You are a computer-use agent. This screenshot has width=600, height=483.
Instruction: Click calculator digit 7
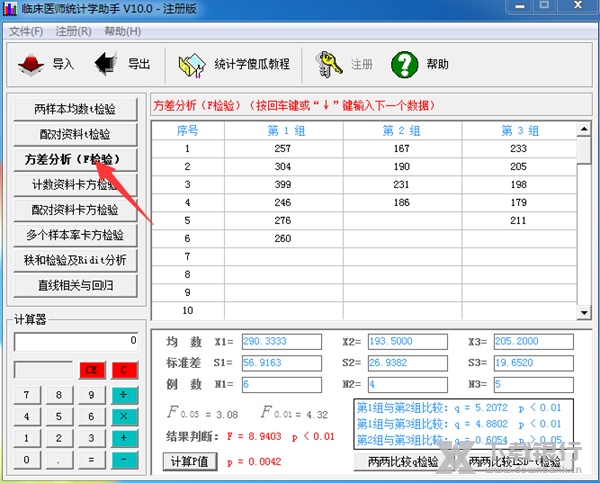pyautogui.click(x=27, y=395)
